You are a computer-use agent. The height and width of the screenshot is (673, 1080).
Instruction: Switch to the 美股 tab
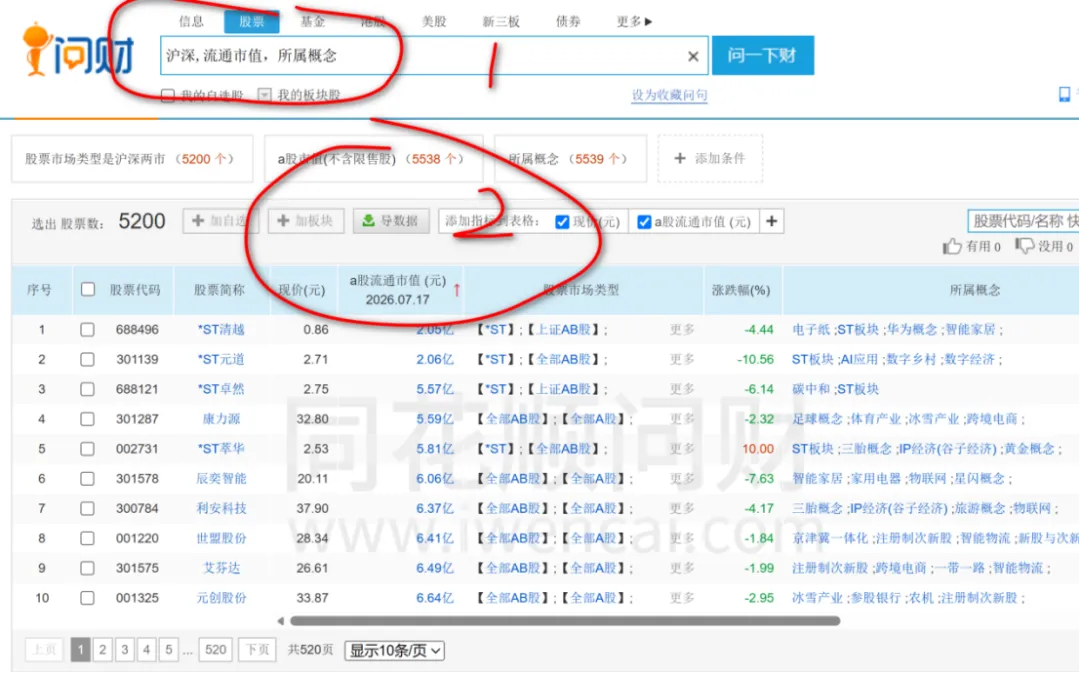point(434,21)
